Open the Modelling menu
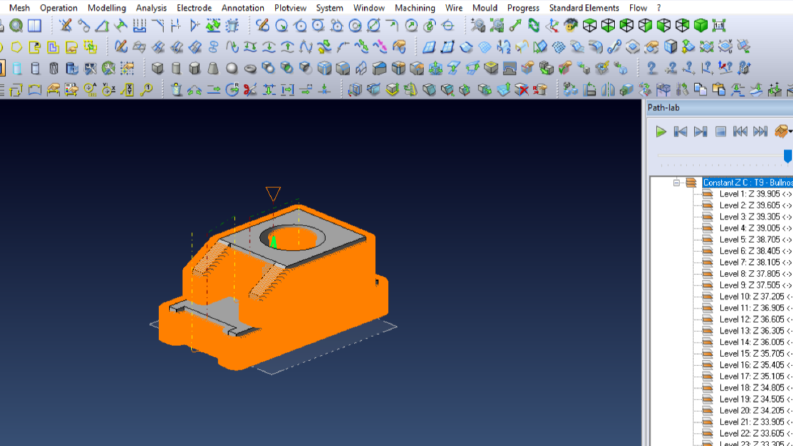Viewport: 793px width, 446px height. point(107,8)
